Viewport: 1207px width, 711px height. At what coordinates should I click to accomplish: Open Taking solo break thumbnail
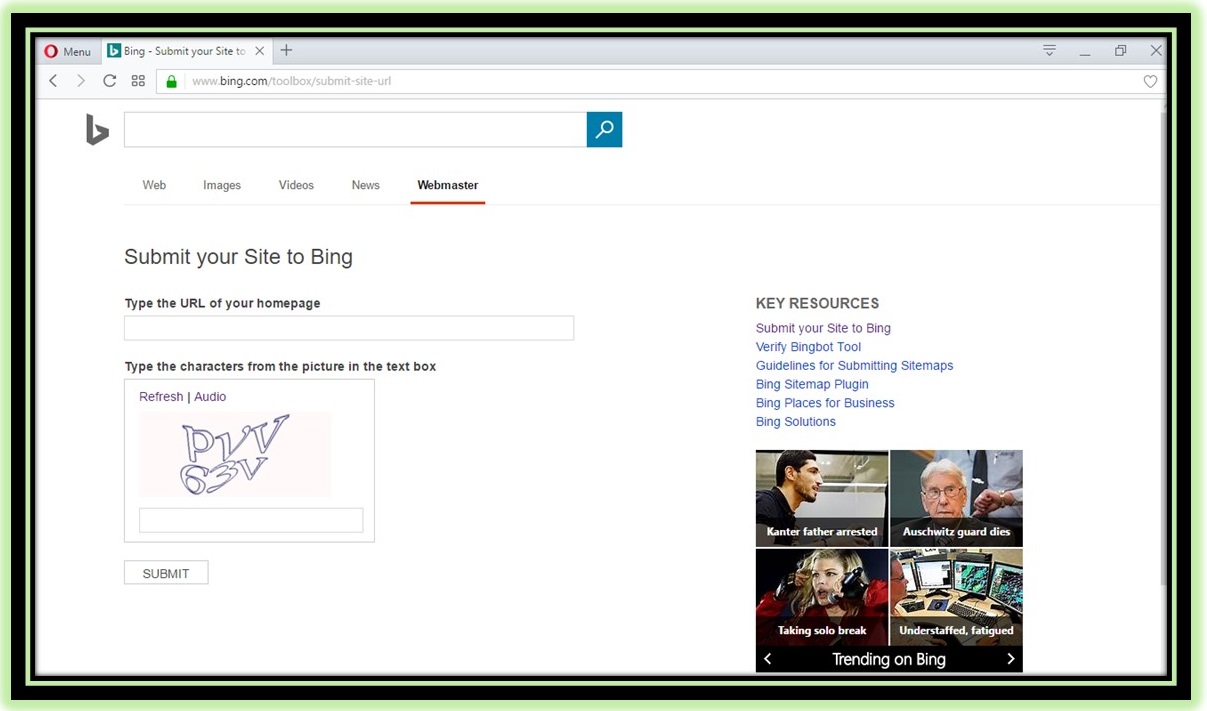pos(822,597)
